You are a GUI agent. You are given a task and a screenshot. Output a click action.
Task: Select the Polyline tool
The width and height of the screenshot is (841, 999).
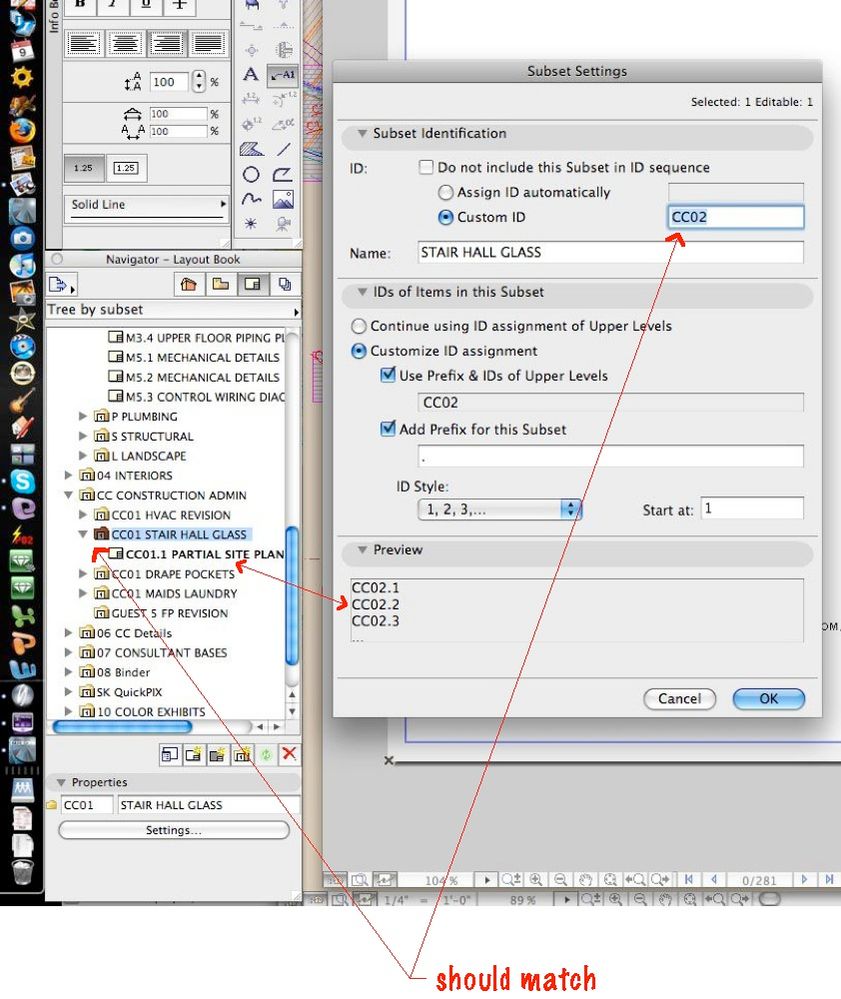click(x=282, y=174)
